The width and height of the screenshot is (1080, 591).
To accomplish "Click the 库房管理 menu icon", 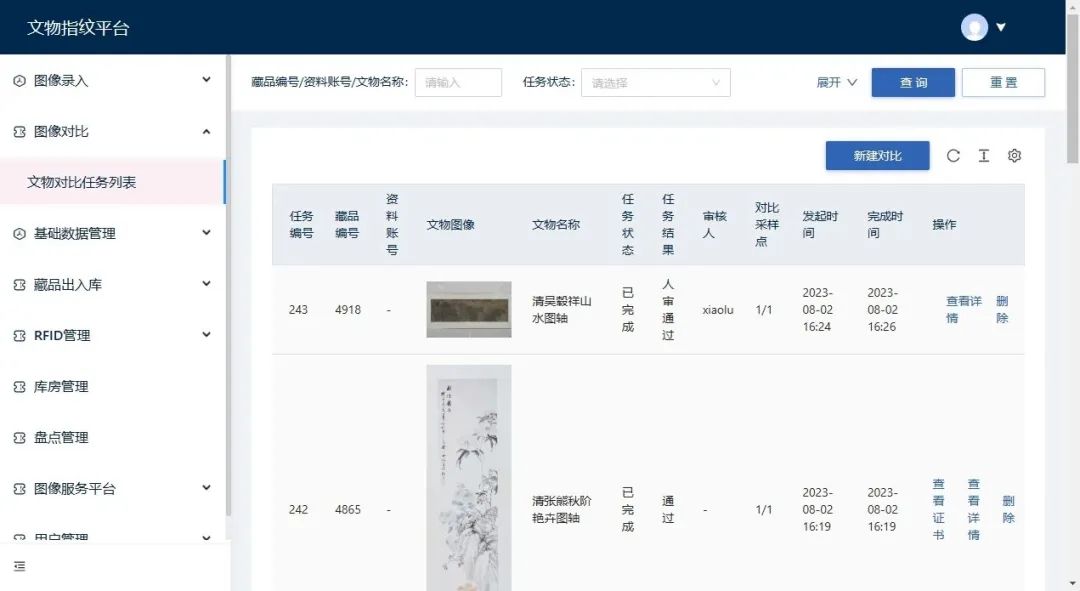I will click(x=19, y=386).
